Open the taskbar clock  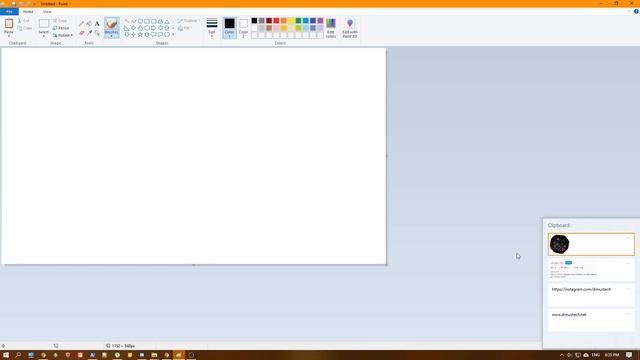click(612, 355)
